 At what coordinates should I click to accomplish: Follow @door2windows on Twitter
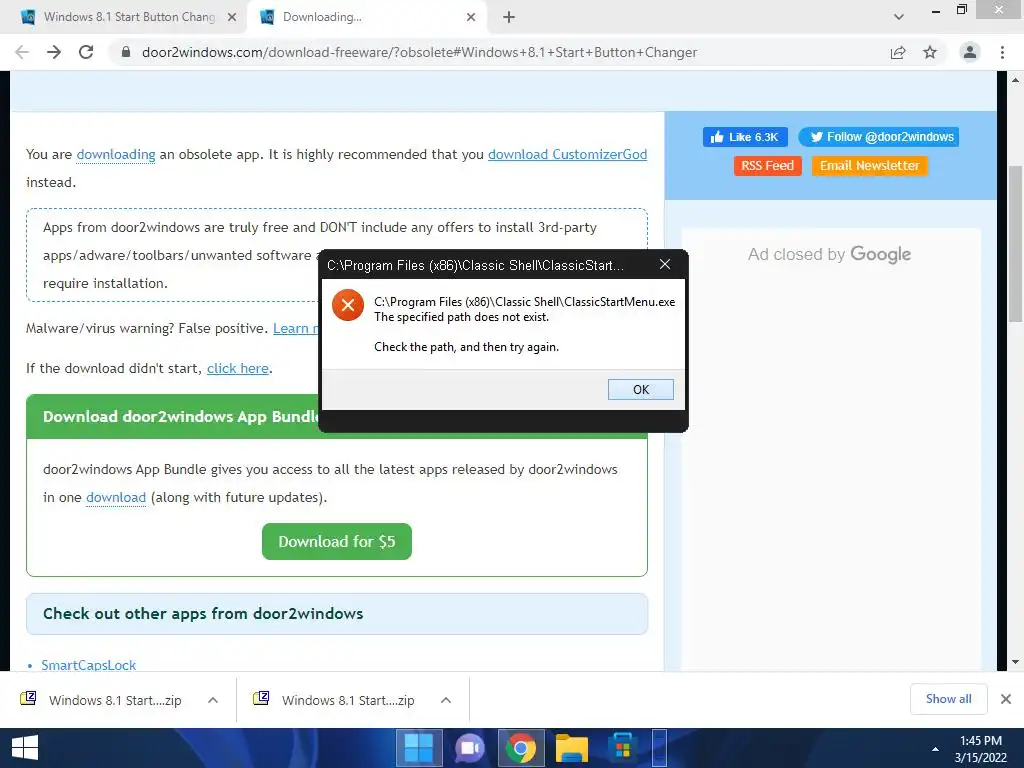coord(878,137)
